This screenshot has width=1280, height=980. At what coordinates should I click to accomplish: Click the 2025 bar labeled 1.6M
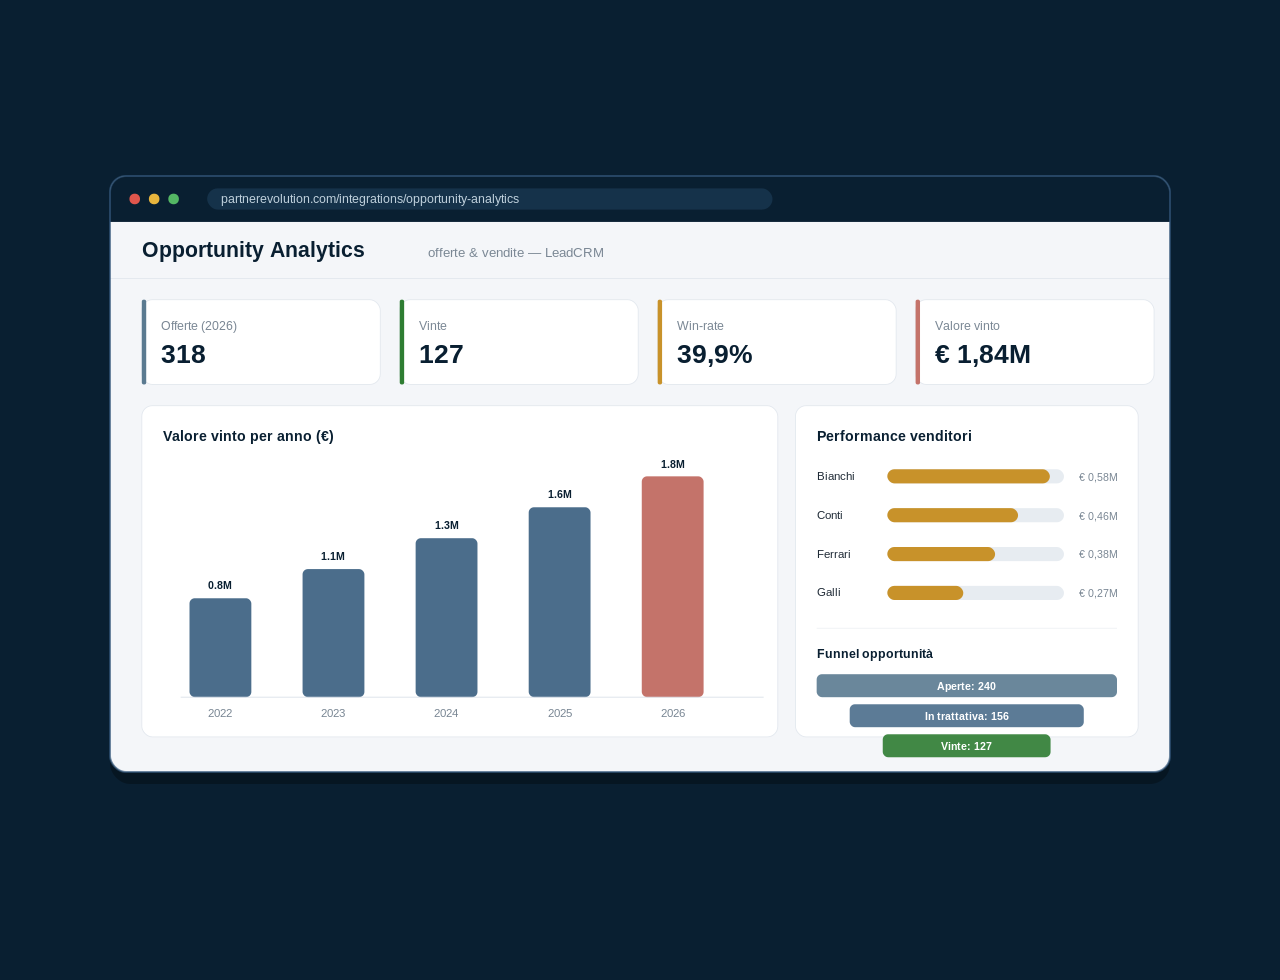(x=559, y=602)
